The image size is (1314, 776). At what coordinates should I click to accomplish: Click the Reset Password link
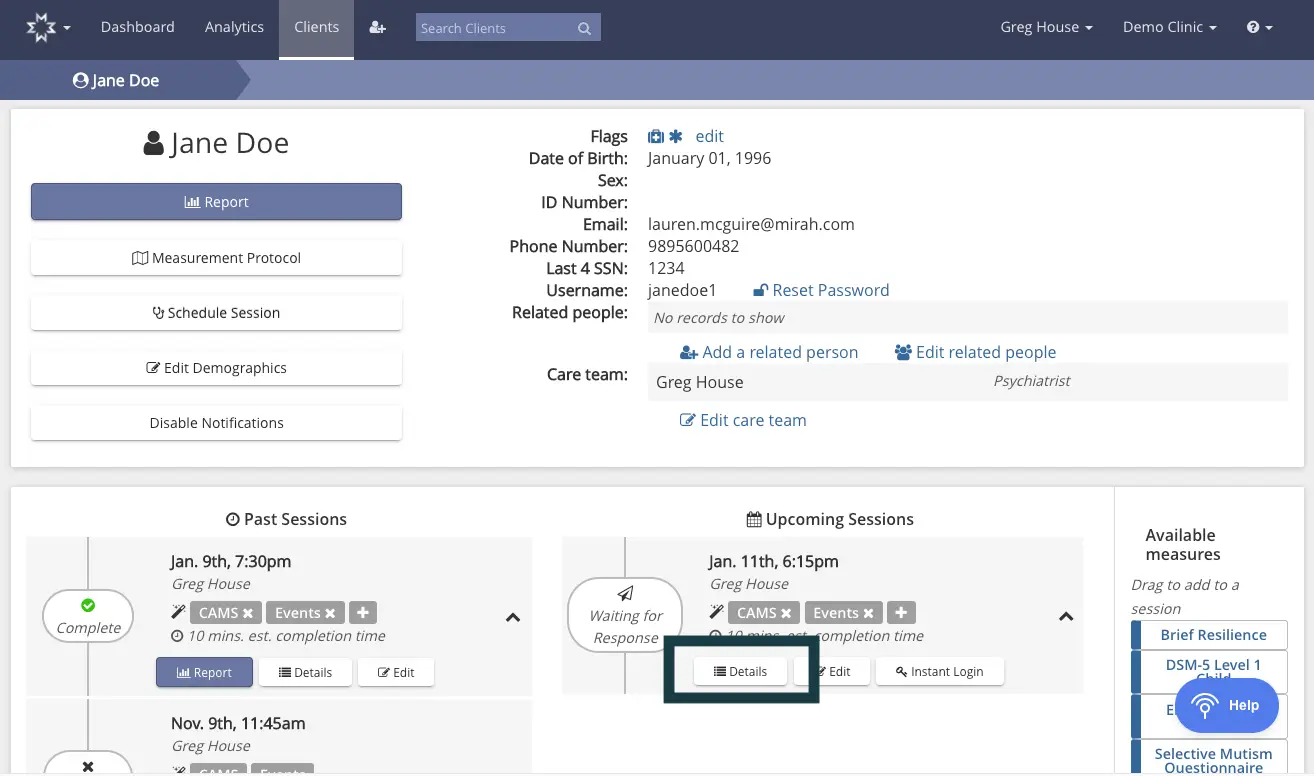831,290
